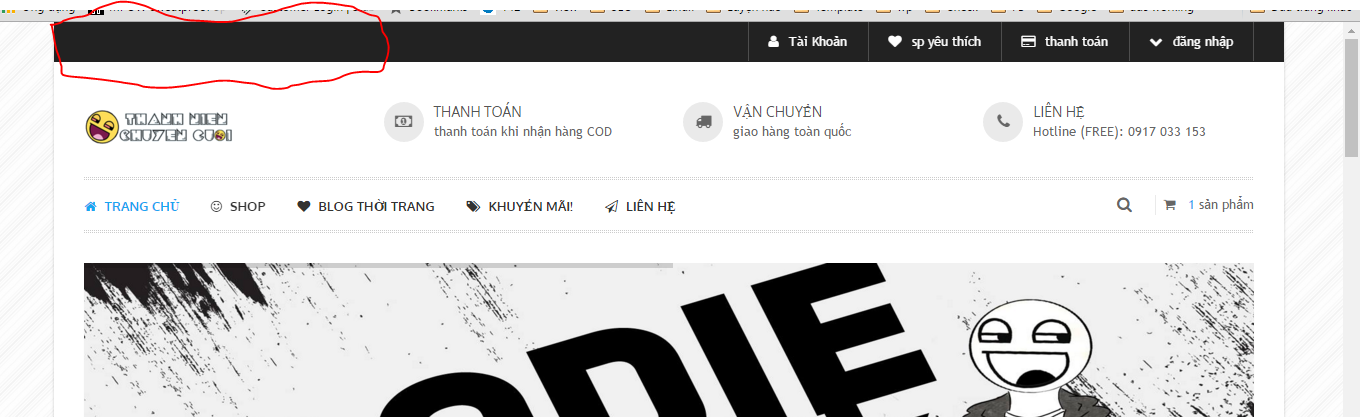1360x417 pixels.
Task: Click the shopping cart icon
Action: click(x=1169, y=205)
